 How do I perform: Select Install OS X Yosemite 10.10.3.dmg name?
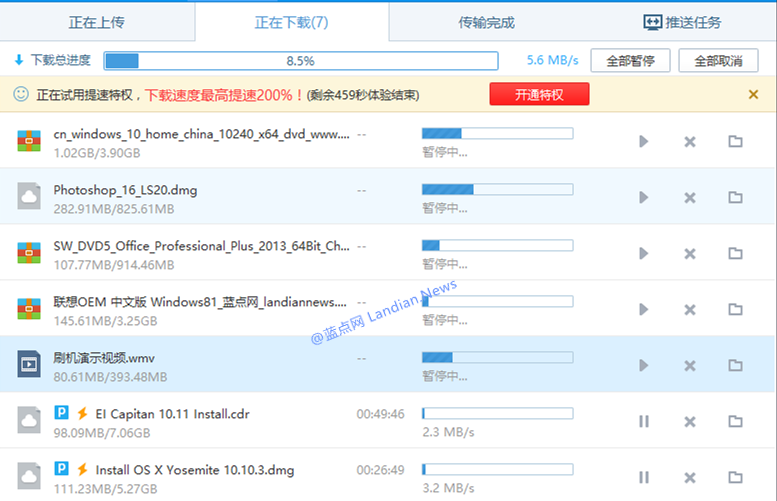point(195,470)
